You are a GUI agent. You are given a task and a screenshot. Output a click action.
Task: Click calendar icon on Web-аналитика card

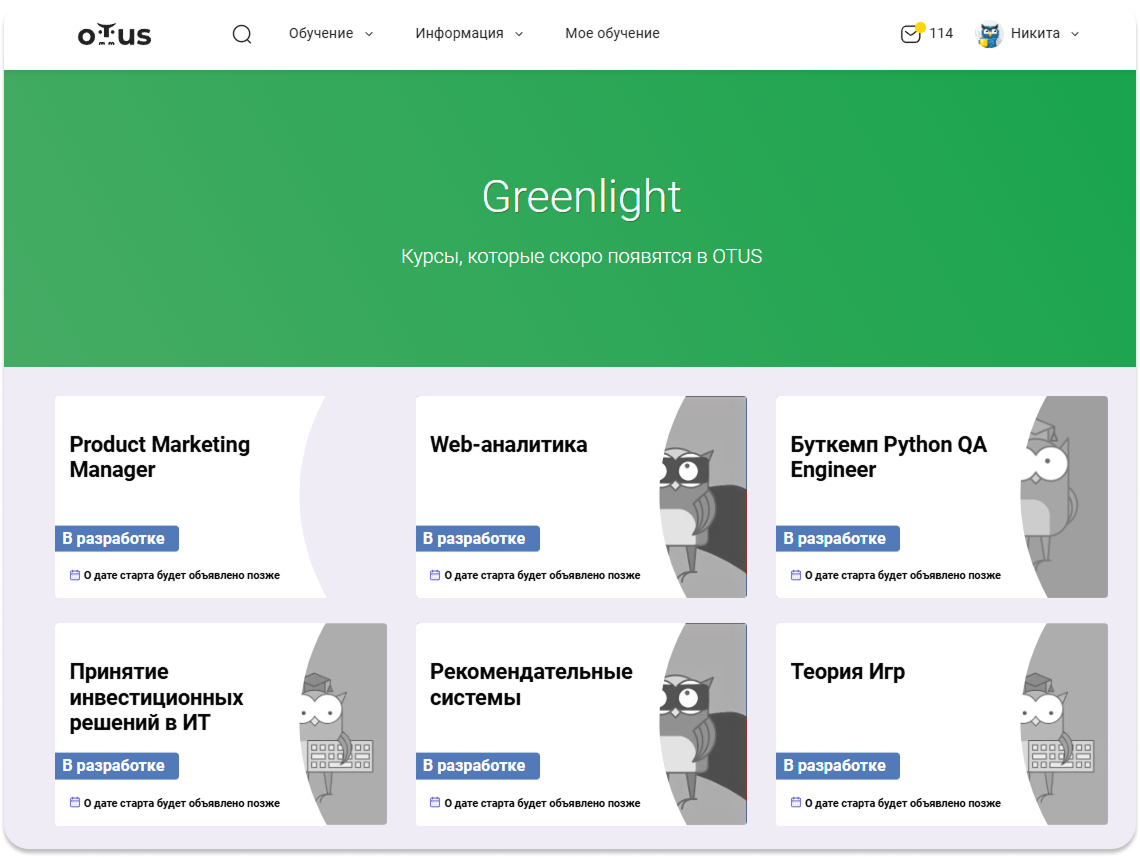[x=435, y=575]
